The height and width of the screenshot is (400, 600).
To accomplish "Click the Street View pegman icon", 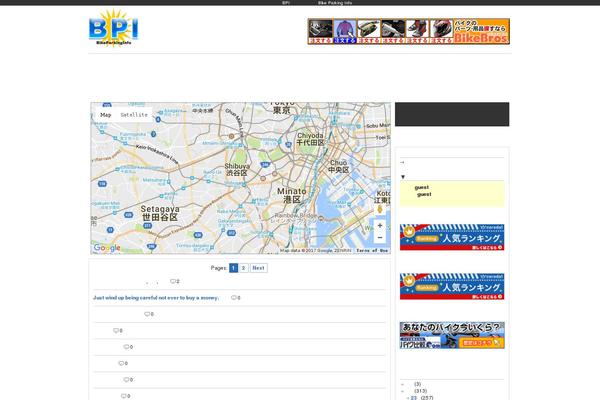I will coord(380,209).
